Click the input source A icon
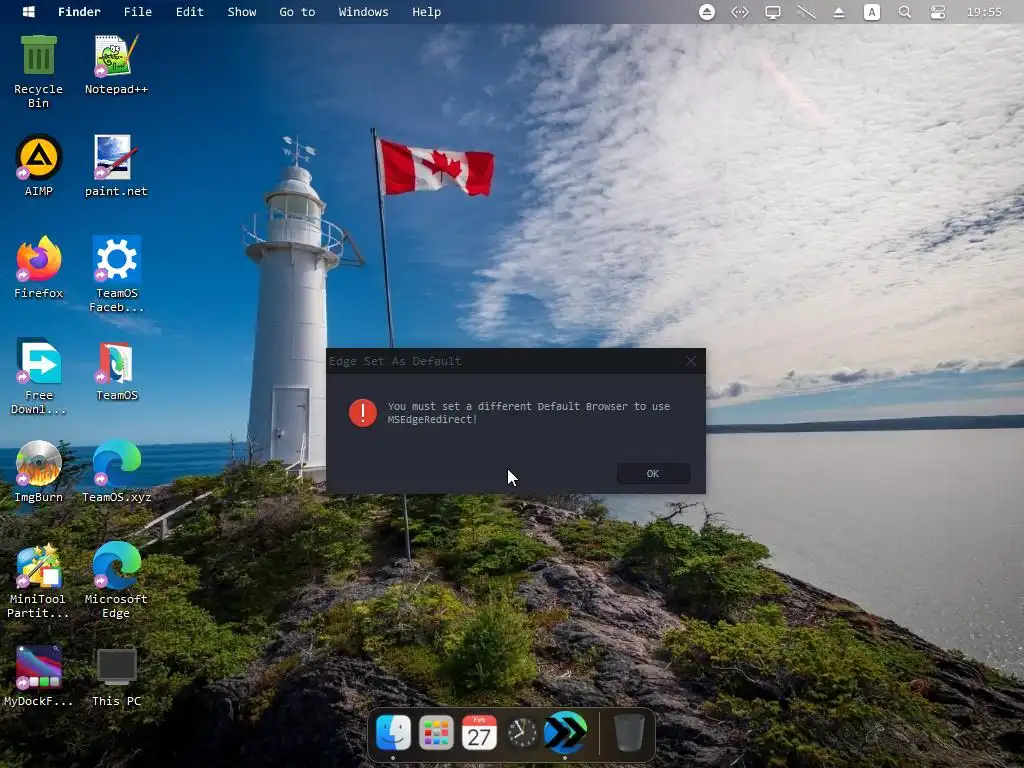 (872, 12)
